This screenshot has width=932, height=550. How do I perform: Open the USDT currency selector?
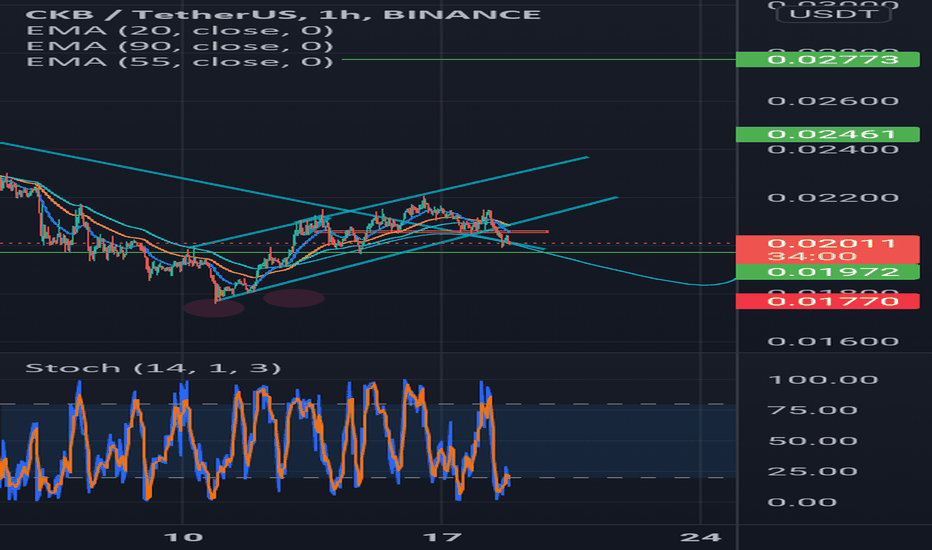tap(833, 14)
